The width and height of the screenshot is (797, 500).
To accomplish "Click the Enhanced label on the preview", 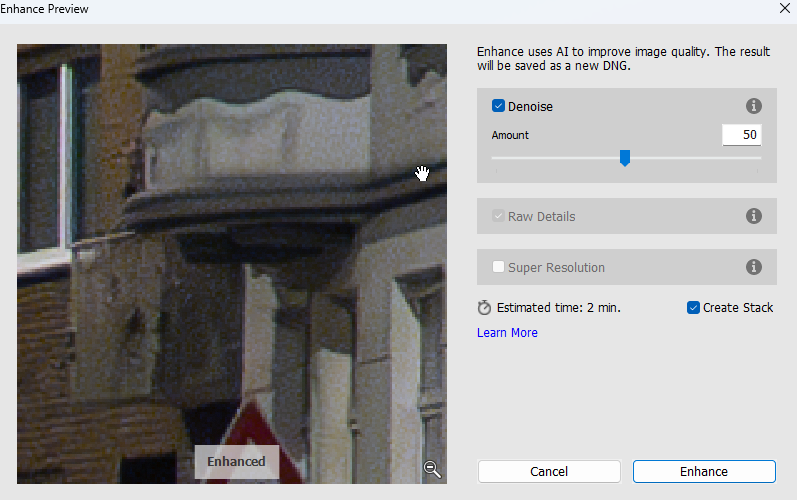I will tap(236, 461).
